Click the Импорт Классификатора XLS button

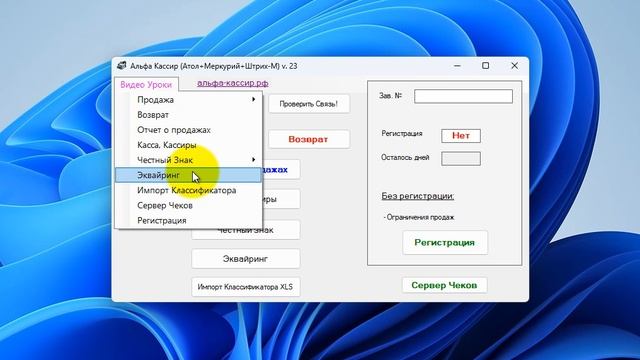tap(246, 287)
